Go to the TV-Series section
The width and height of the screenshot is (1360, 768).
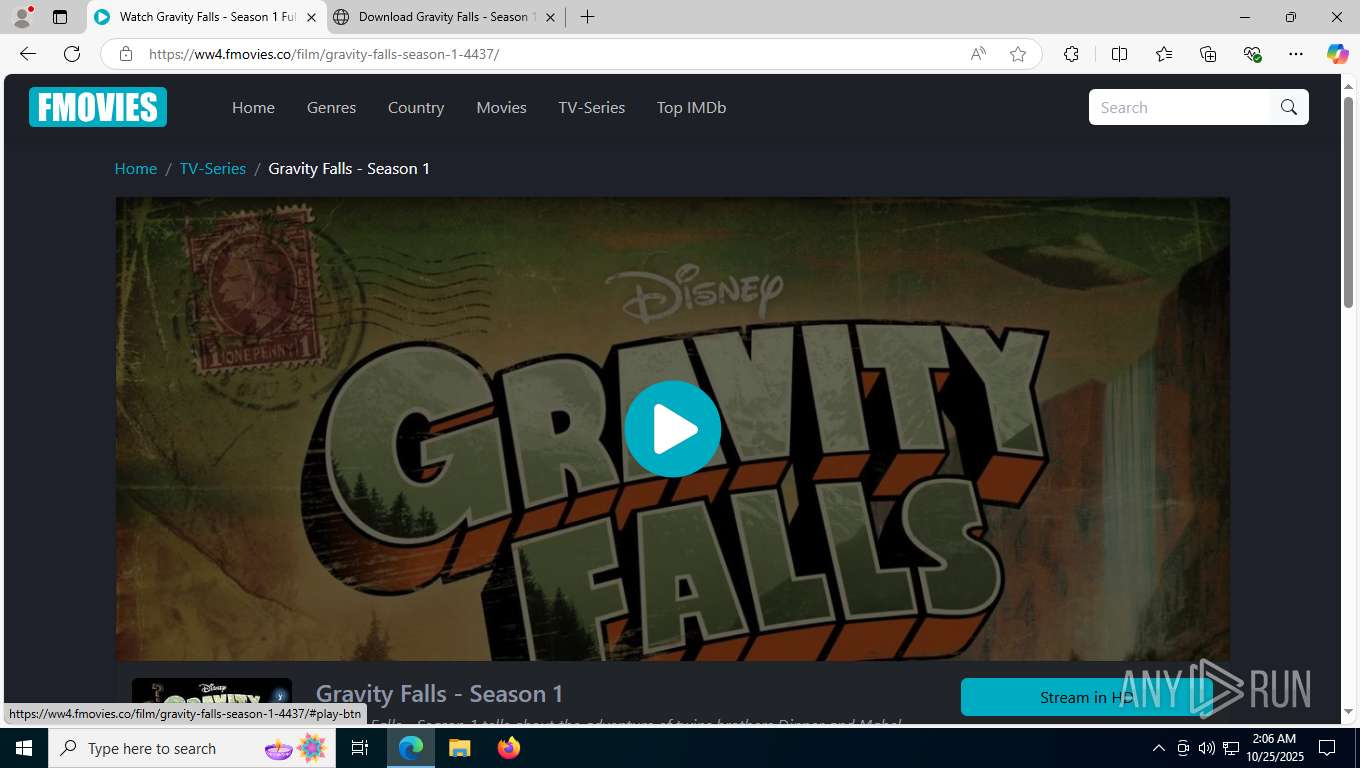click(591, 107)
